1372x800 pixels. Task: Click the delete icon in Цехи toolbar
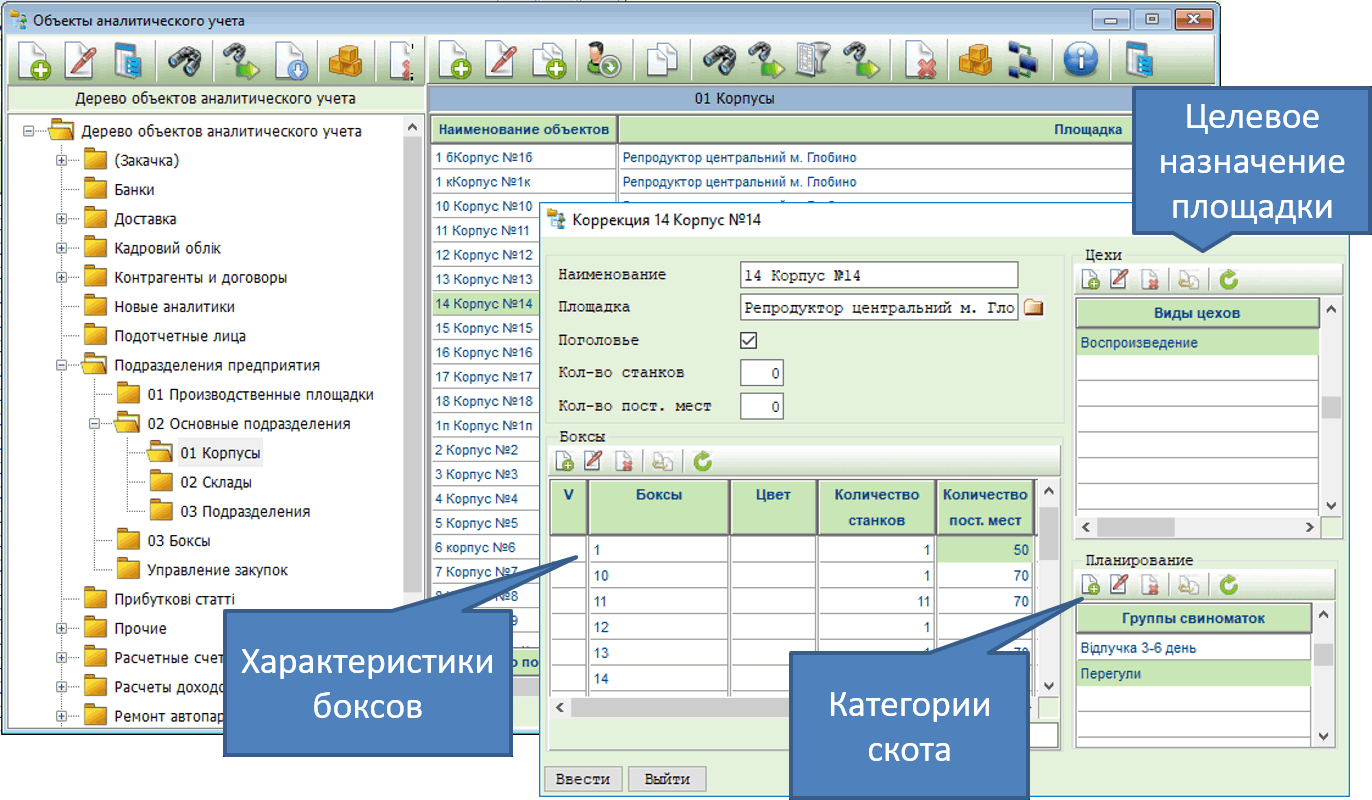pyautogui.click(x=1151, y=279)
